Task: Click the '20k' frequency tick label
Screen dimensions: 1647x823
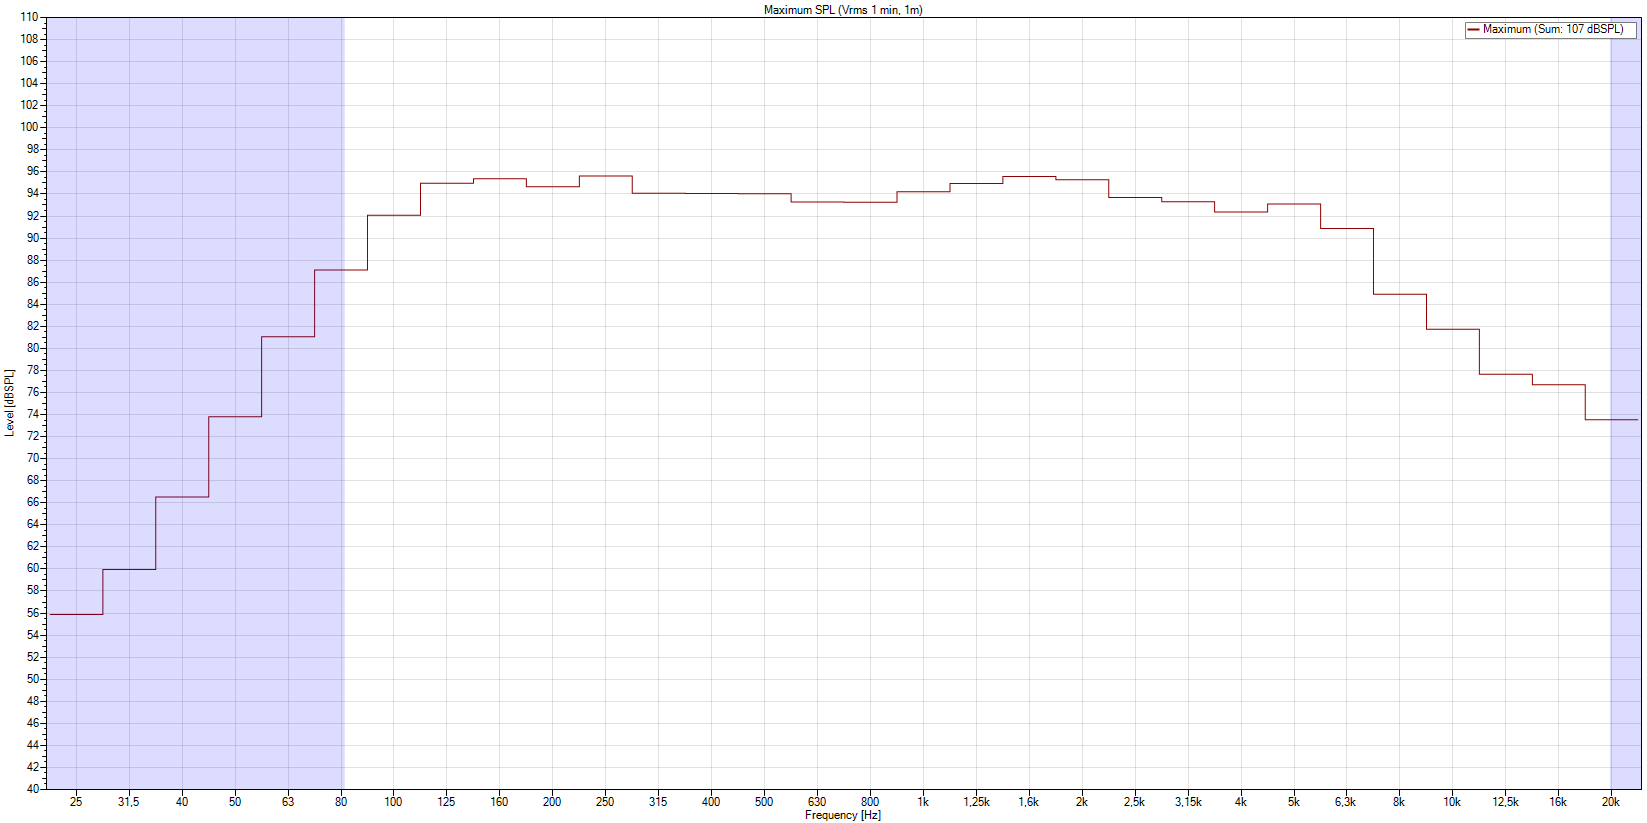Action: click(x=1611, y=802)
